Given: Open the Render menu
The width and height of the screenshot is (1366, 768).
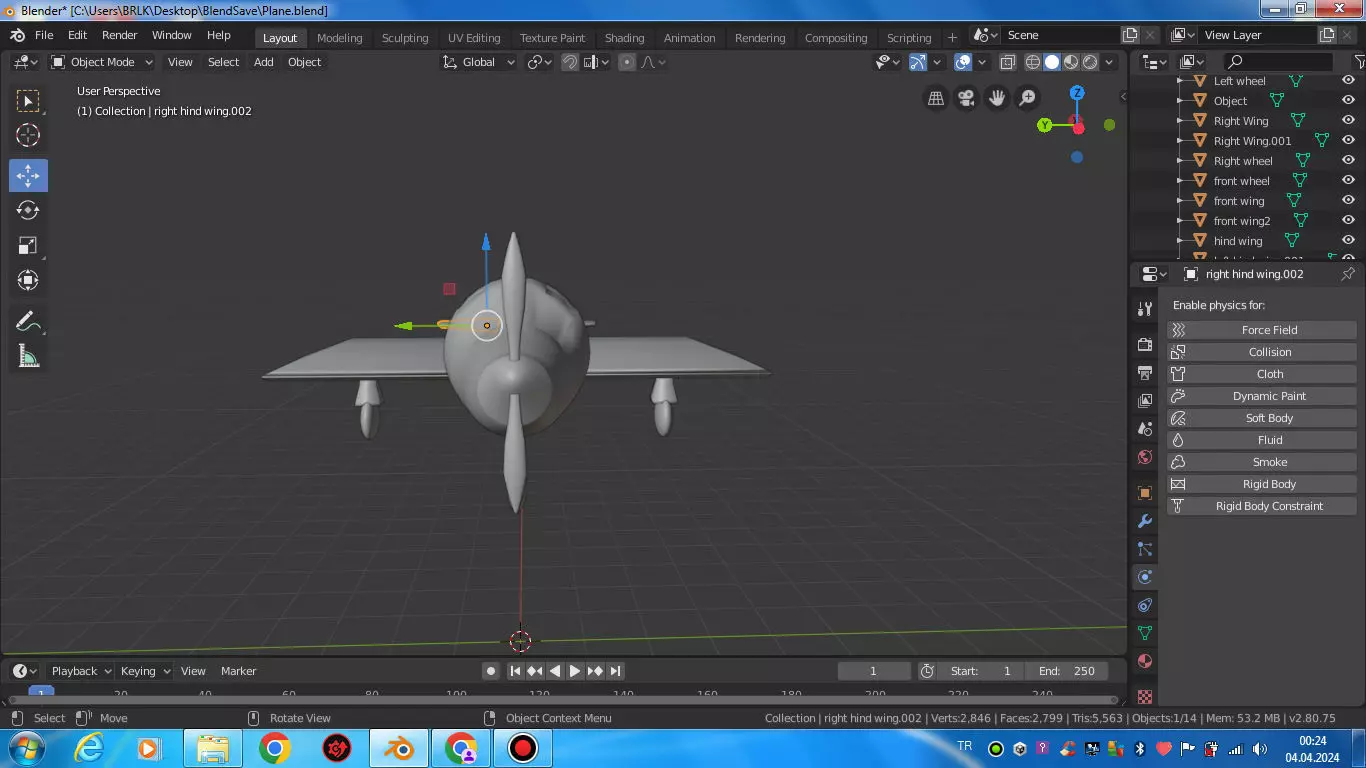Looking at the screenshot, I should 120,35.
